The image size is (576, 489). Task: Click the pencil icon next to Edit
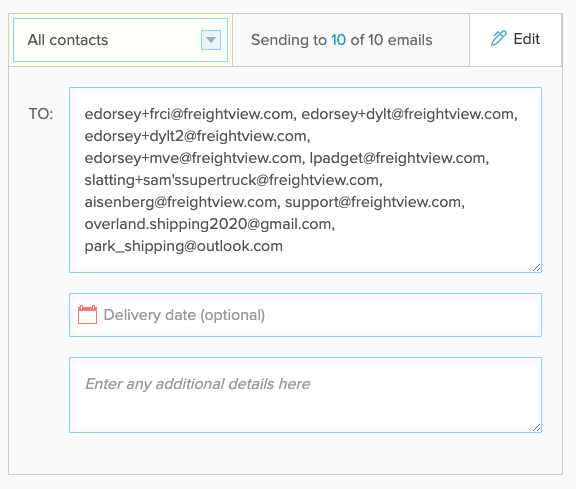[x=498, y=38]
